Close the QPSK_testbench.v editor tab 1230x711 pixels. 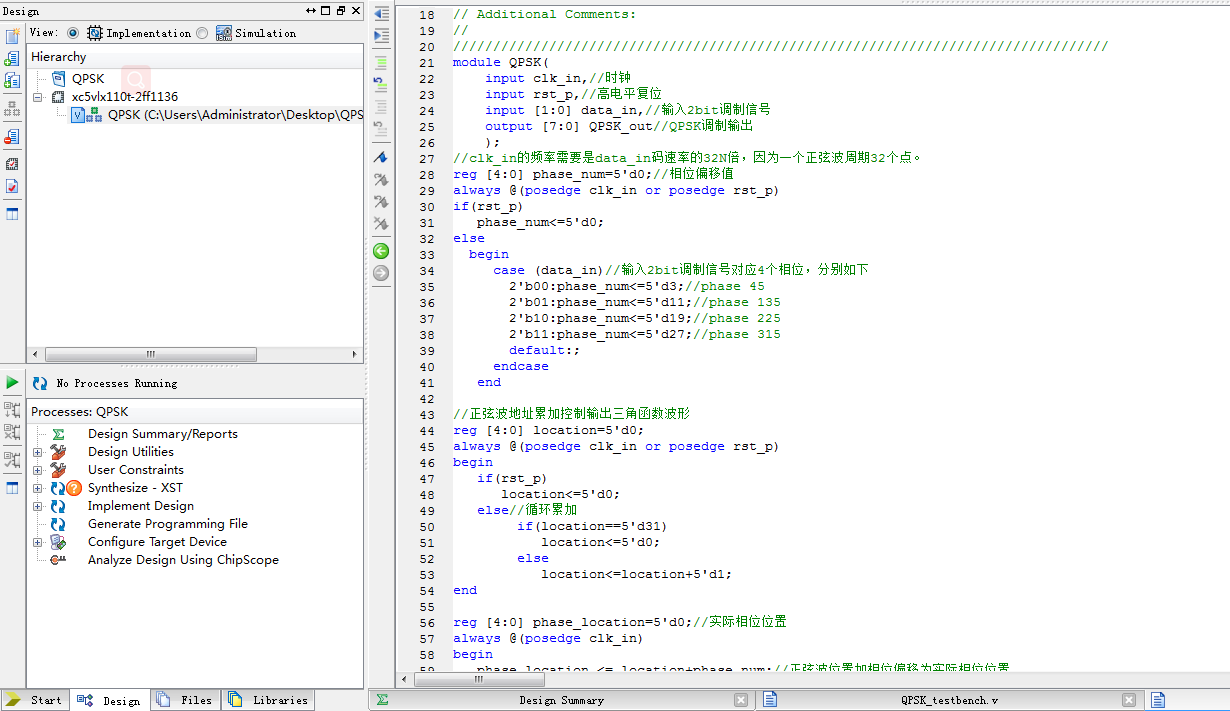coord(1128,700)
